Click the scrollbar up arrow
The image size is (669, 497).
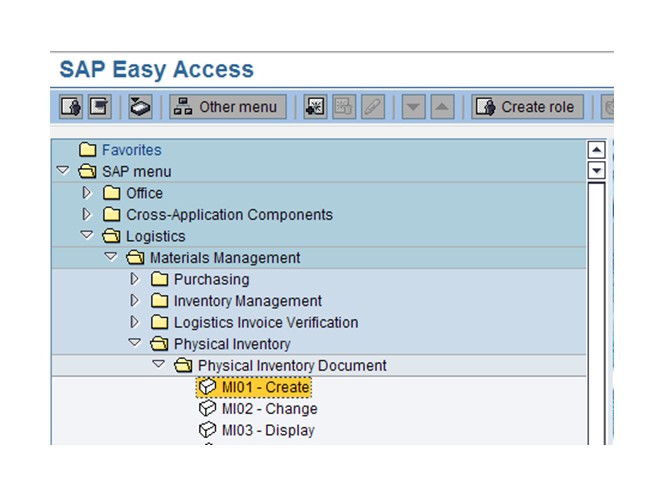pyautogui.click(x=596, y=150)
